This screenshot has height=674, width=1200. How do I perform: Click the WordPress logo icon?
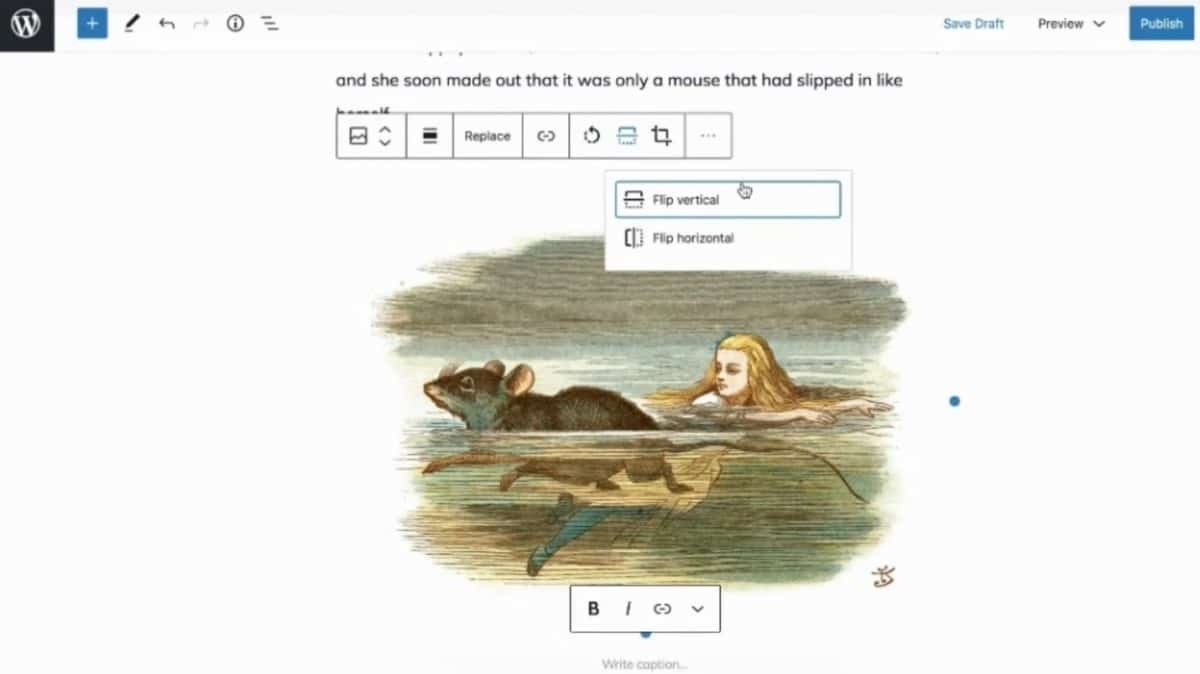26,24
